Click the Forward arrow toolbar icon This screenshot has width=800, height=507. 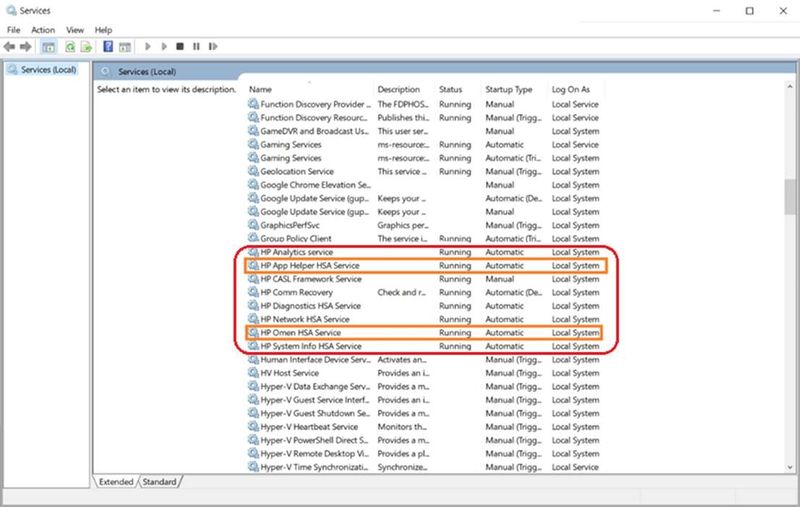coord(26,47)
